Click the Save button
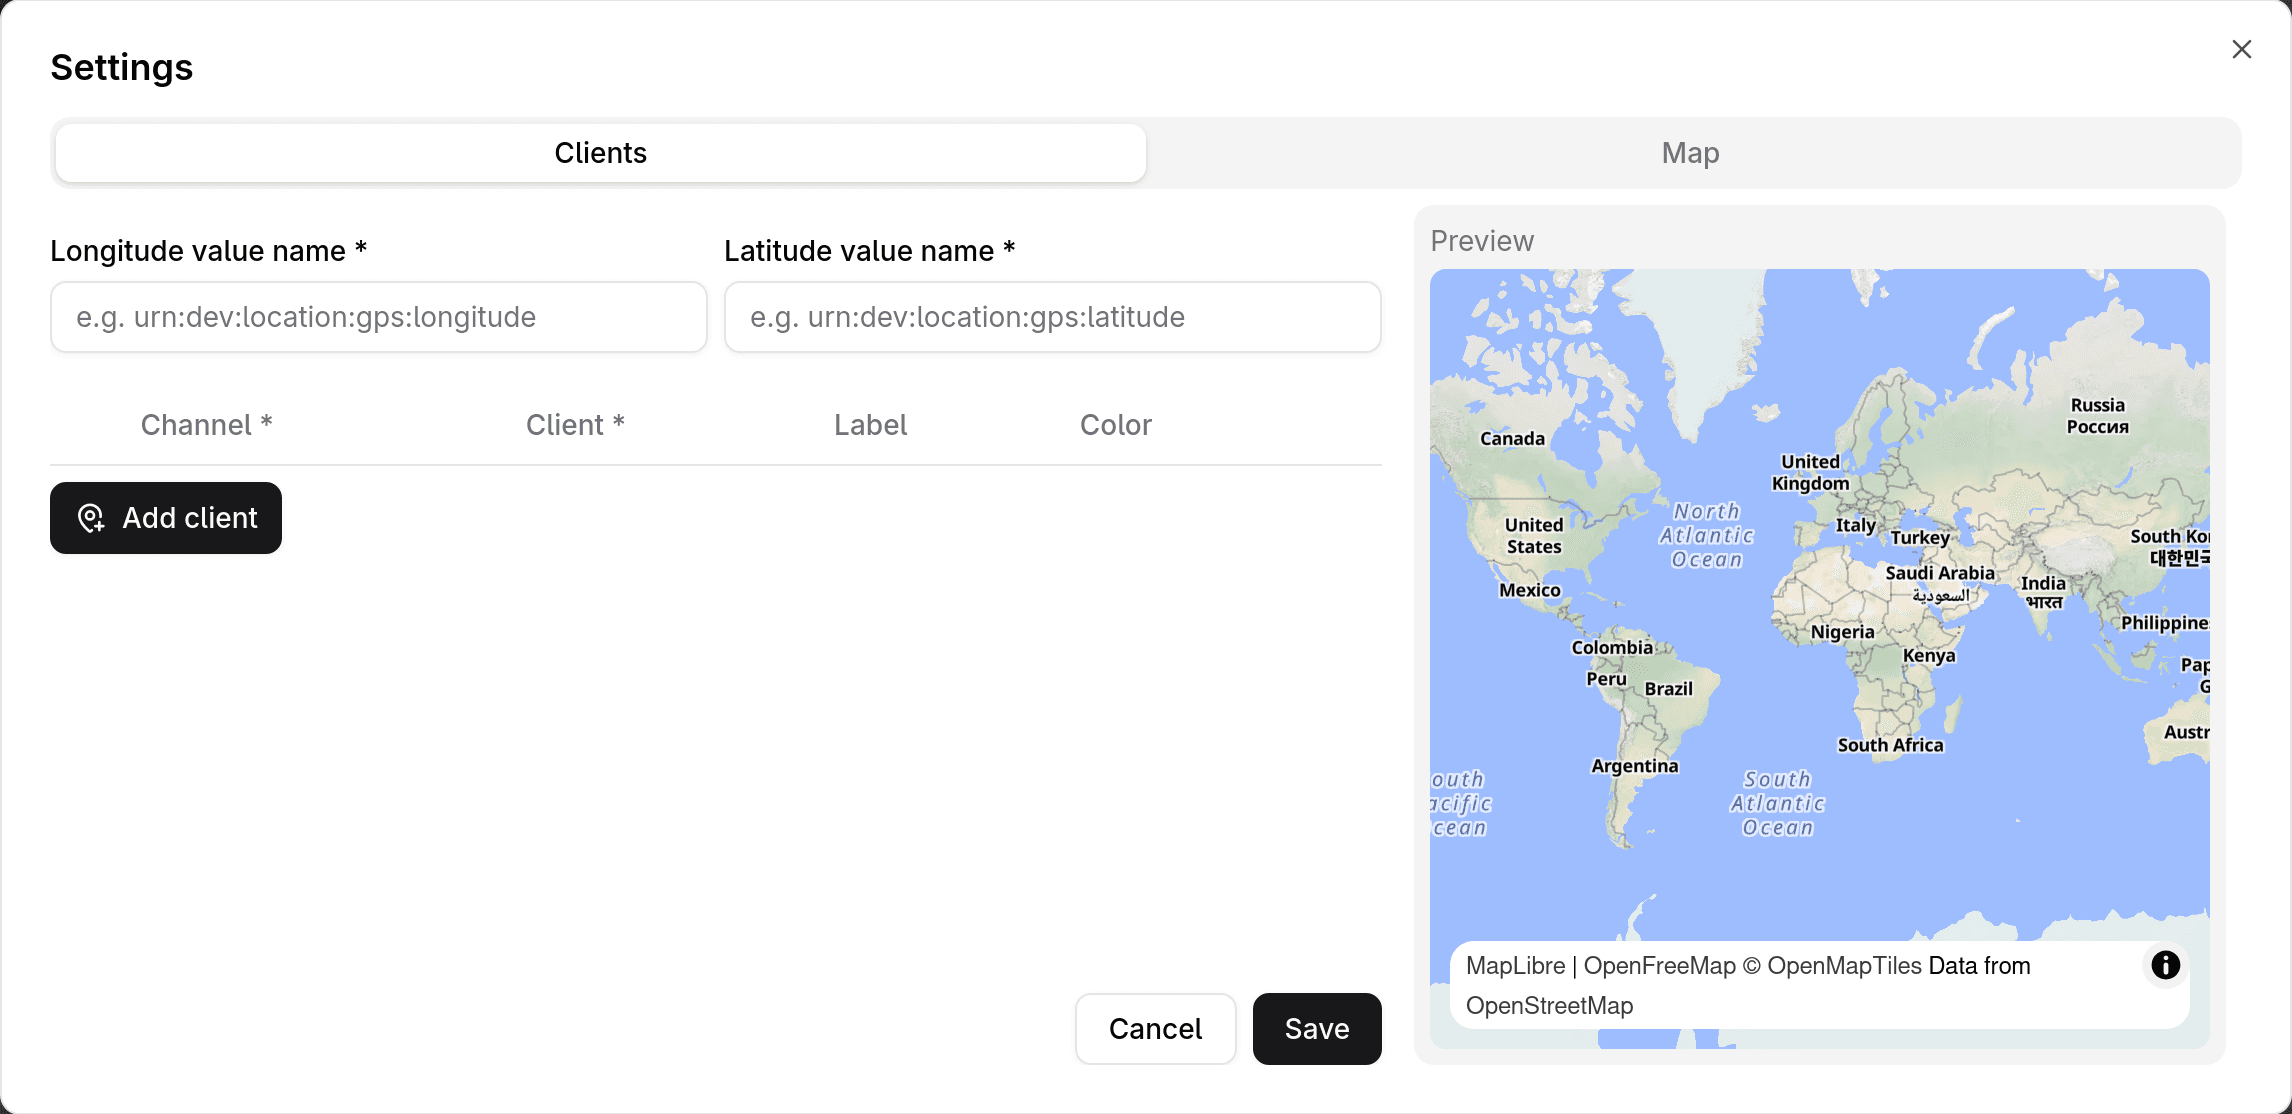The image size is (2292, 1114). 1316,1028
